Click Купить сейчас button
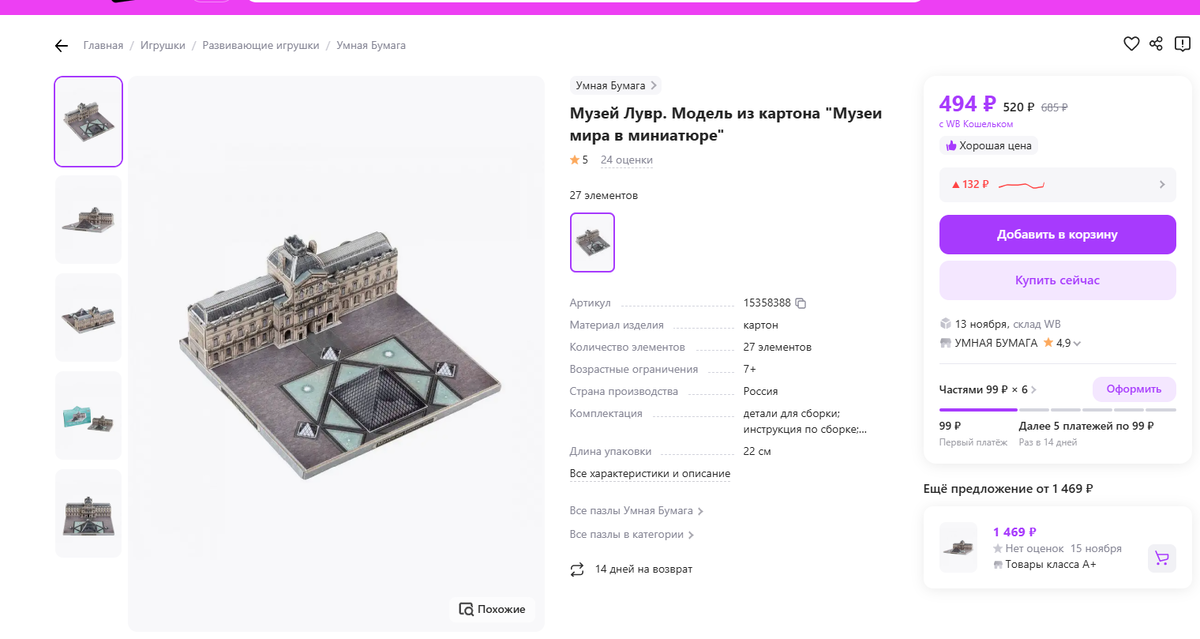This screenshot has height=639, width=1200. coord(1057,280)
